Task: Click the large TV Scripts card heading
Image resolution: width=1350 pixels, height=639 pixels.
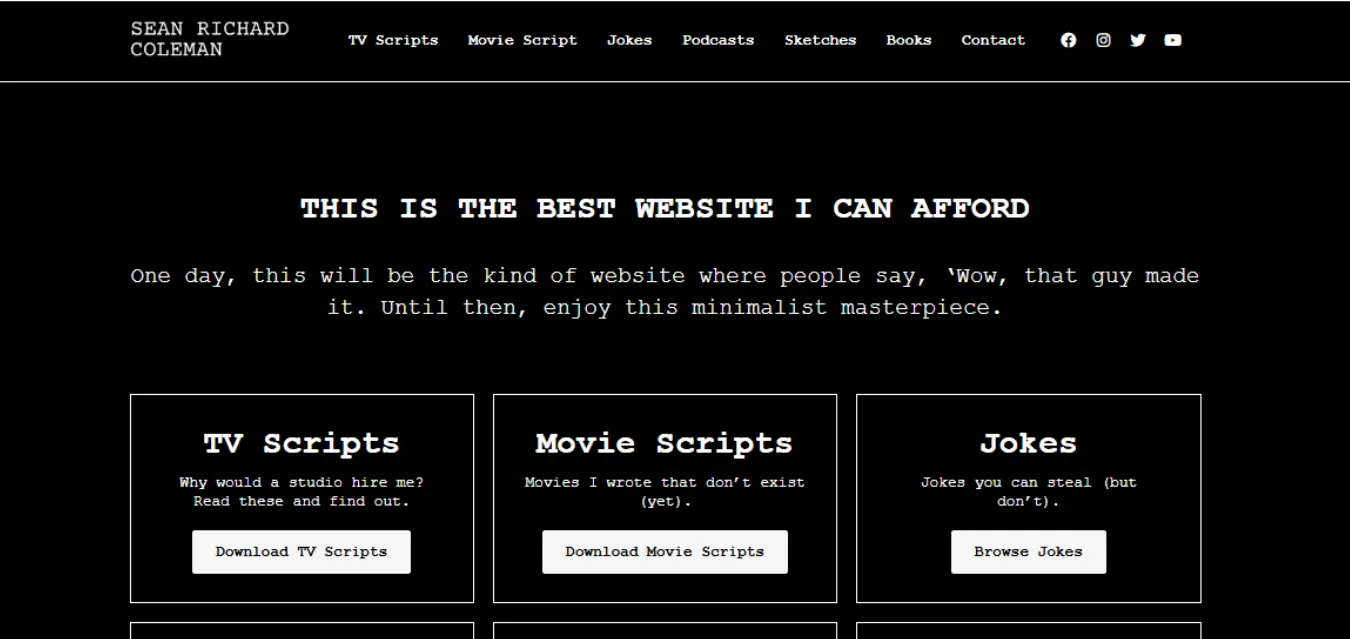Action: pos(301,443)
